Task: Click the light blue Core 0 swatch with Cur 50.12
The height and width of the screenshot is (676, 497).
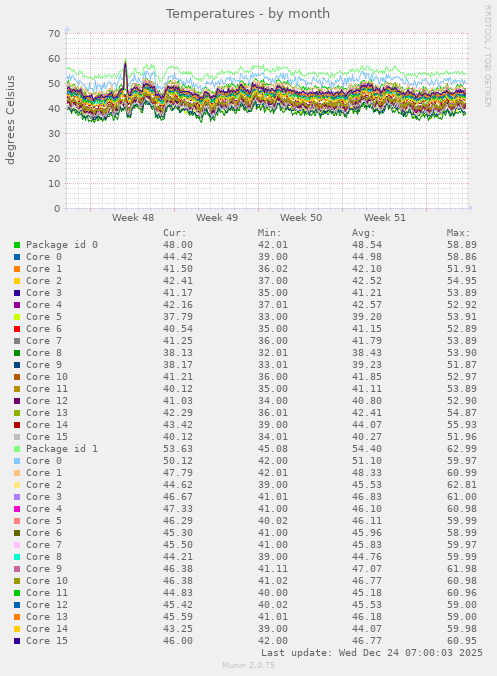Action: tap(17, 461)
